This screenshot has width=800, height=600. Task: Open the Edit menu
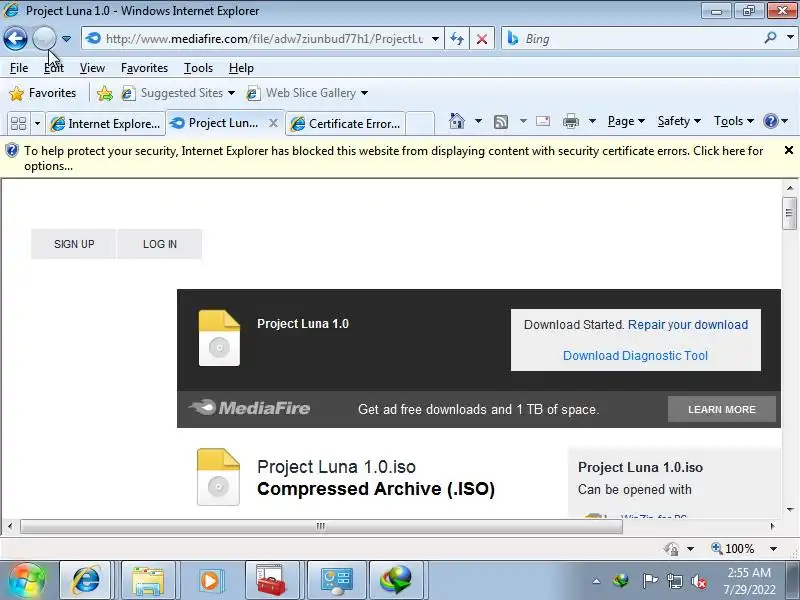[x=54, y=68]
